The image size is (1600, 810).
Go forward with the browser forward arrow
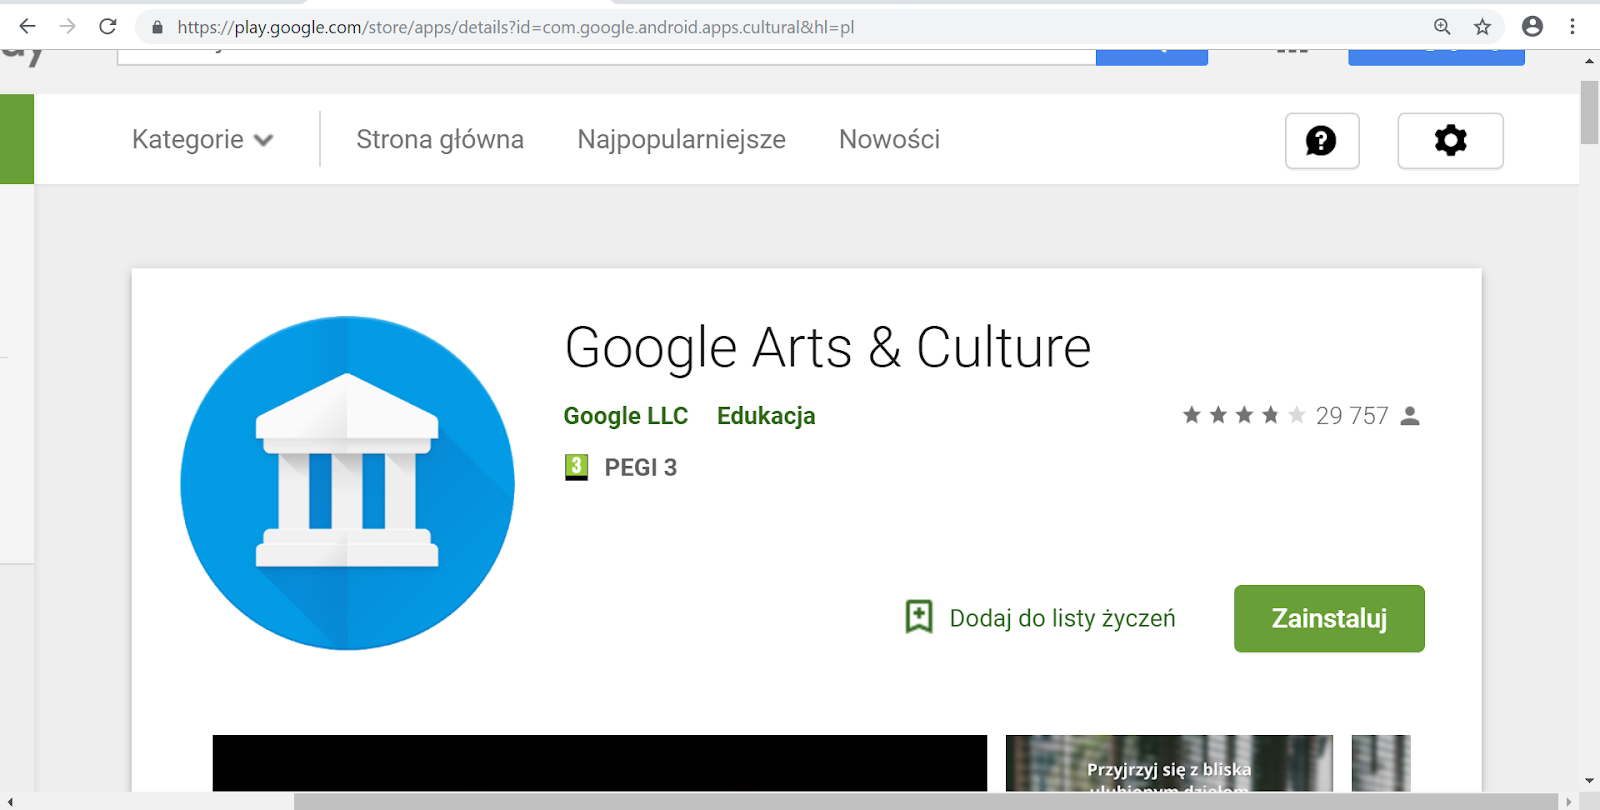[x=67, y=26]
